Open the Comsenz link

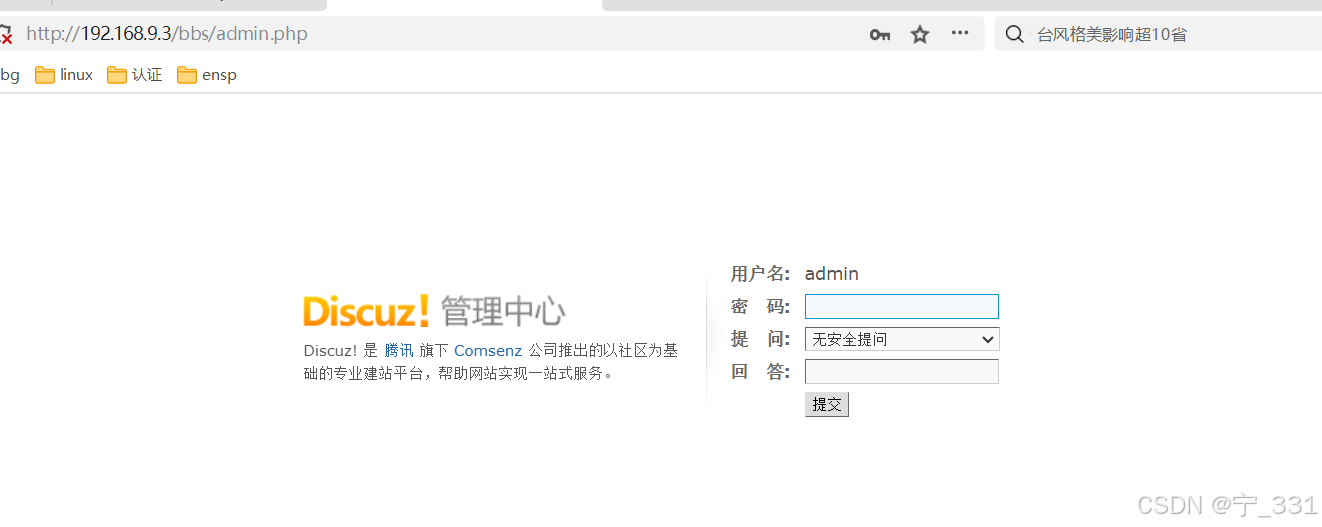click(x=488, y=350)
